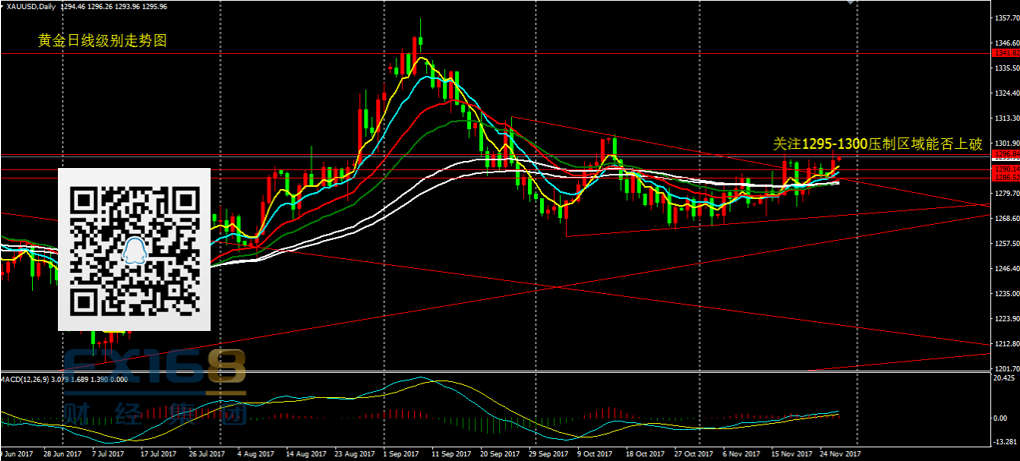The height and width of the screenshot is (461, 1020).
Task: Click the QR code image on chart
Action: [x=133, y=249]
